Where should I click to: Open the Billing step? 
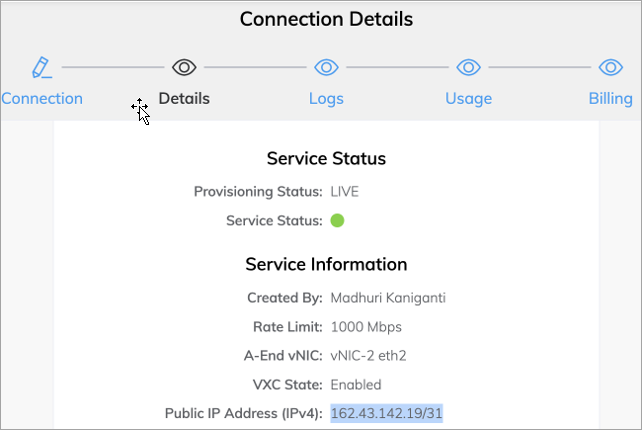tap(610, 98)
